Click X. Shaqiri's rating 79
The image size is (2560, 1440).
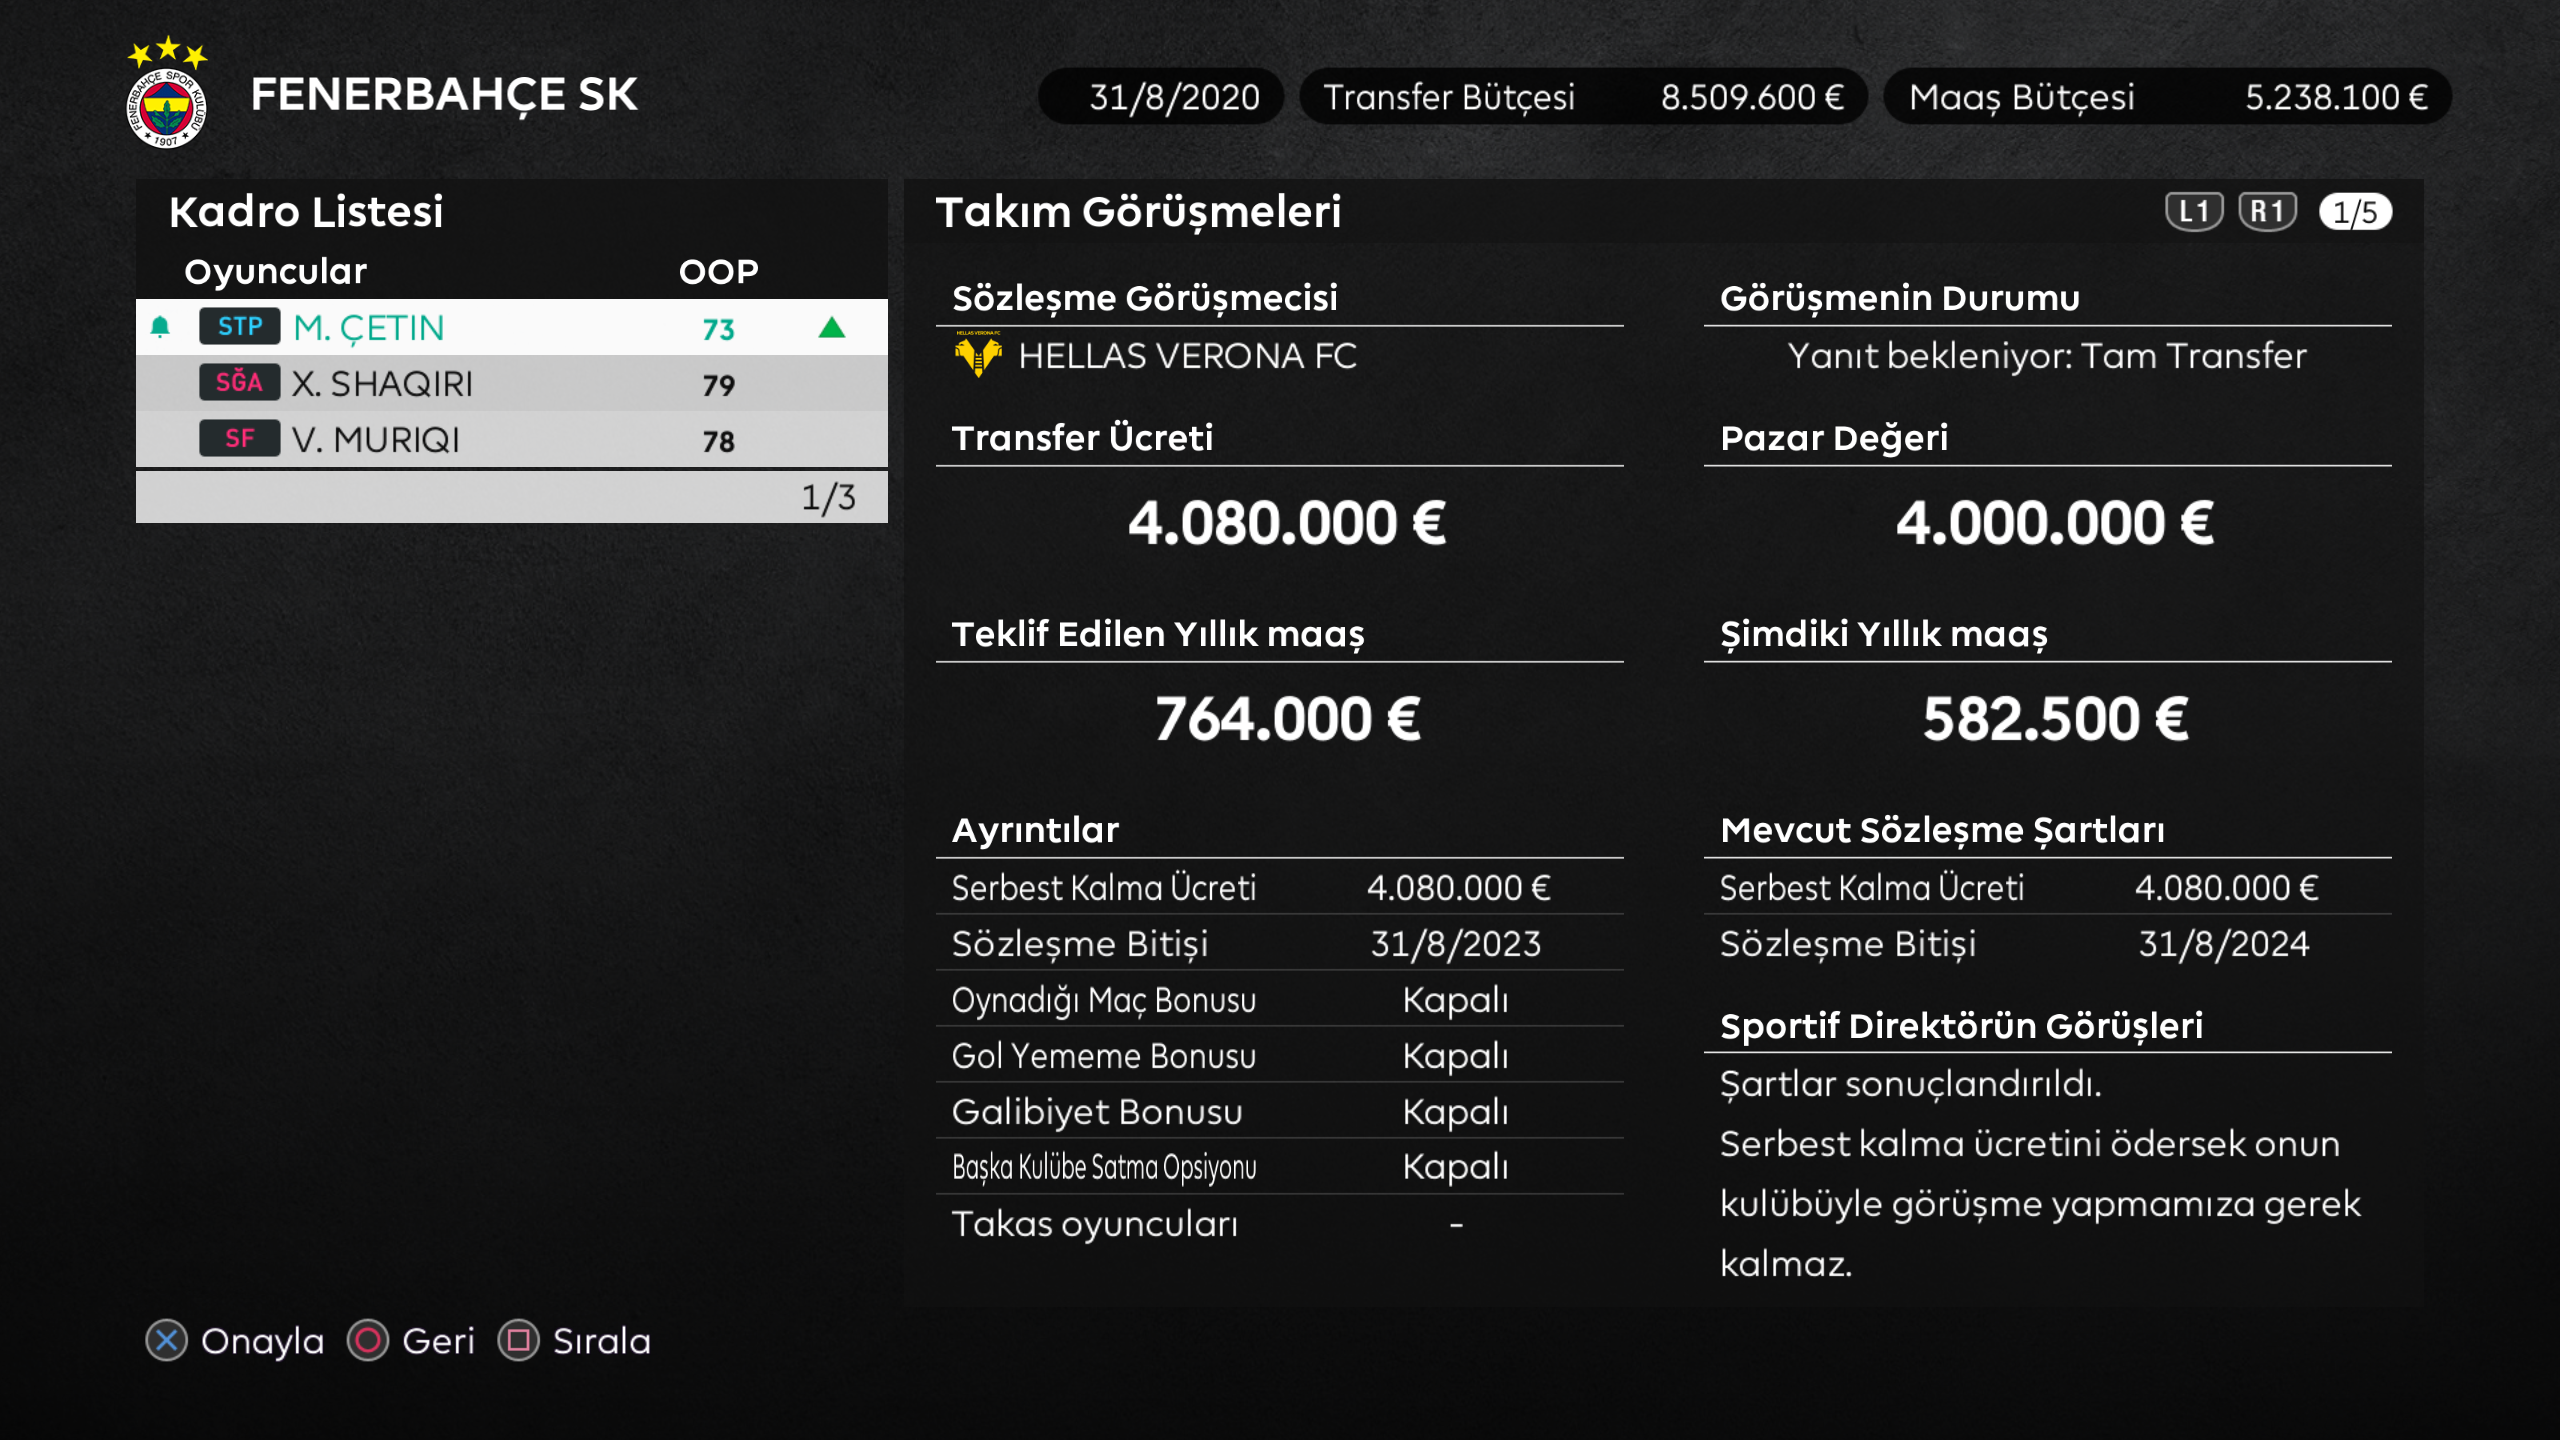(x=719, y=385)
